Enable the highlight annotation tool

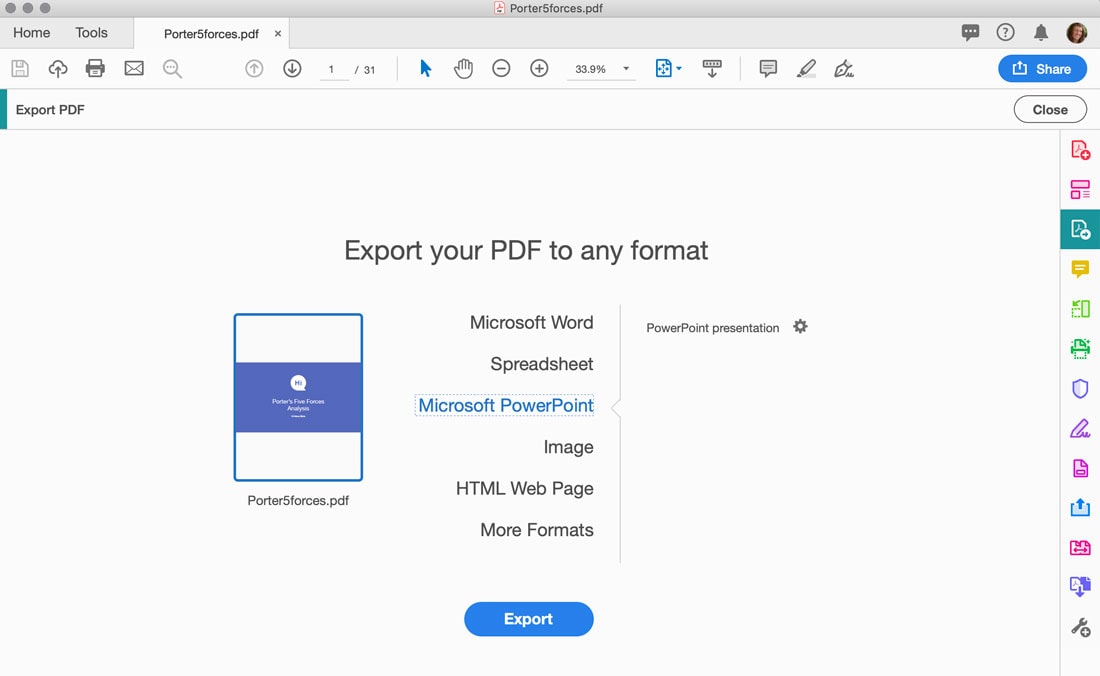tap(806, 68)
